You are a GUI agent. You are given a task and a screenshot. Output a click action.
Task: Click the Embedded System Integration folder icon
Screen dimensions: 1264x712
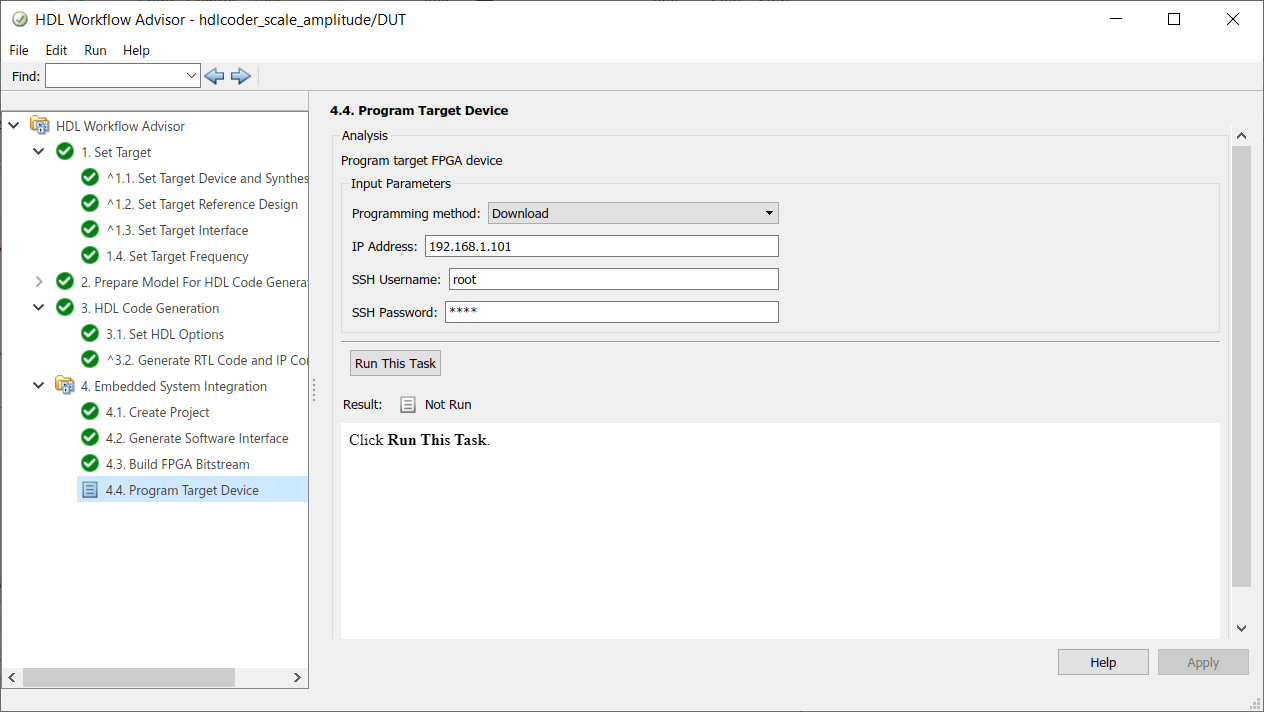65,386
